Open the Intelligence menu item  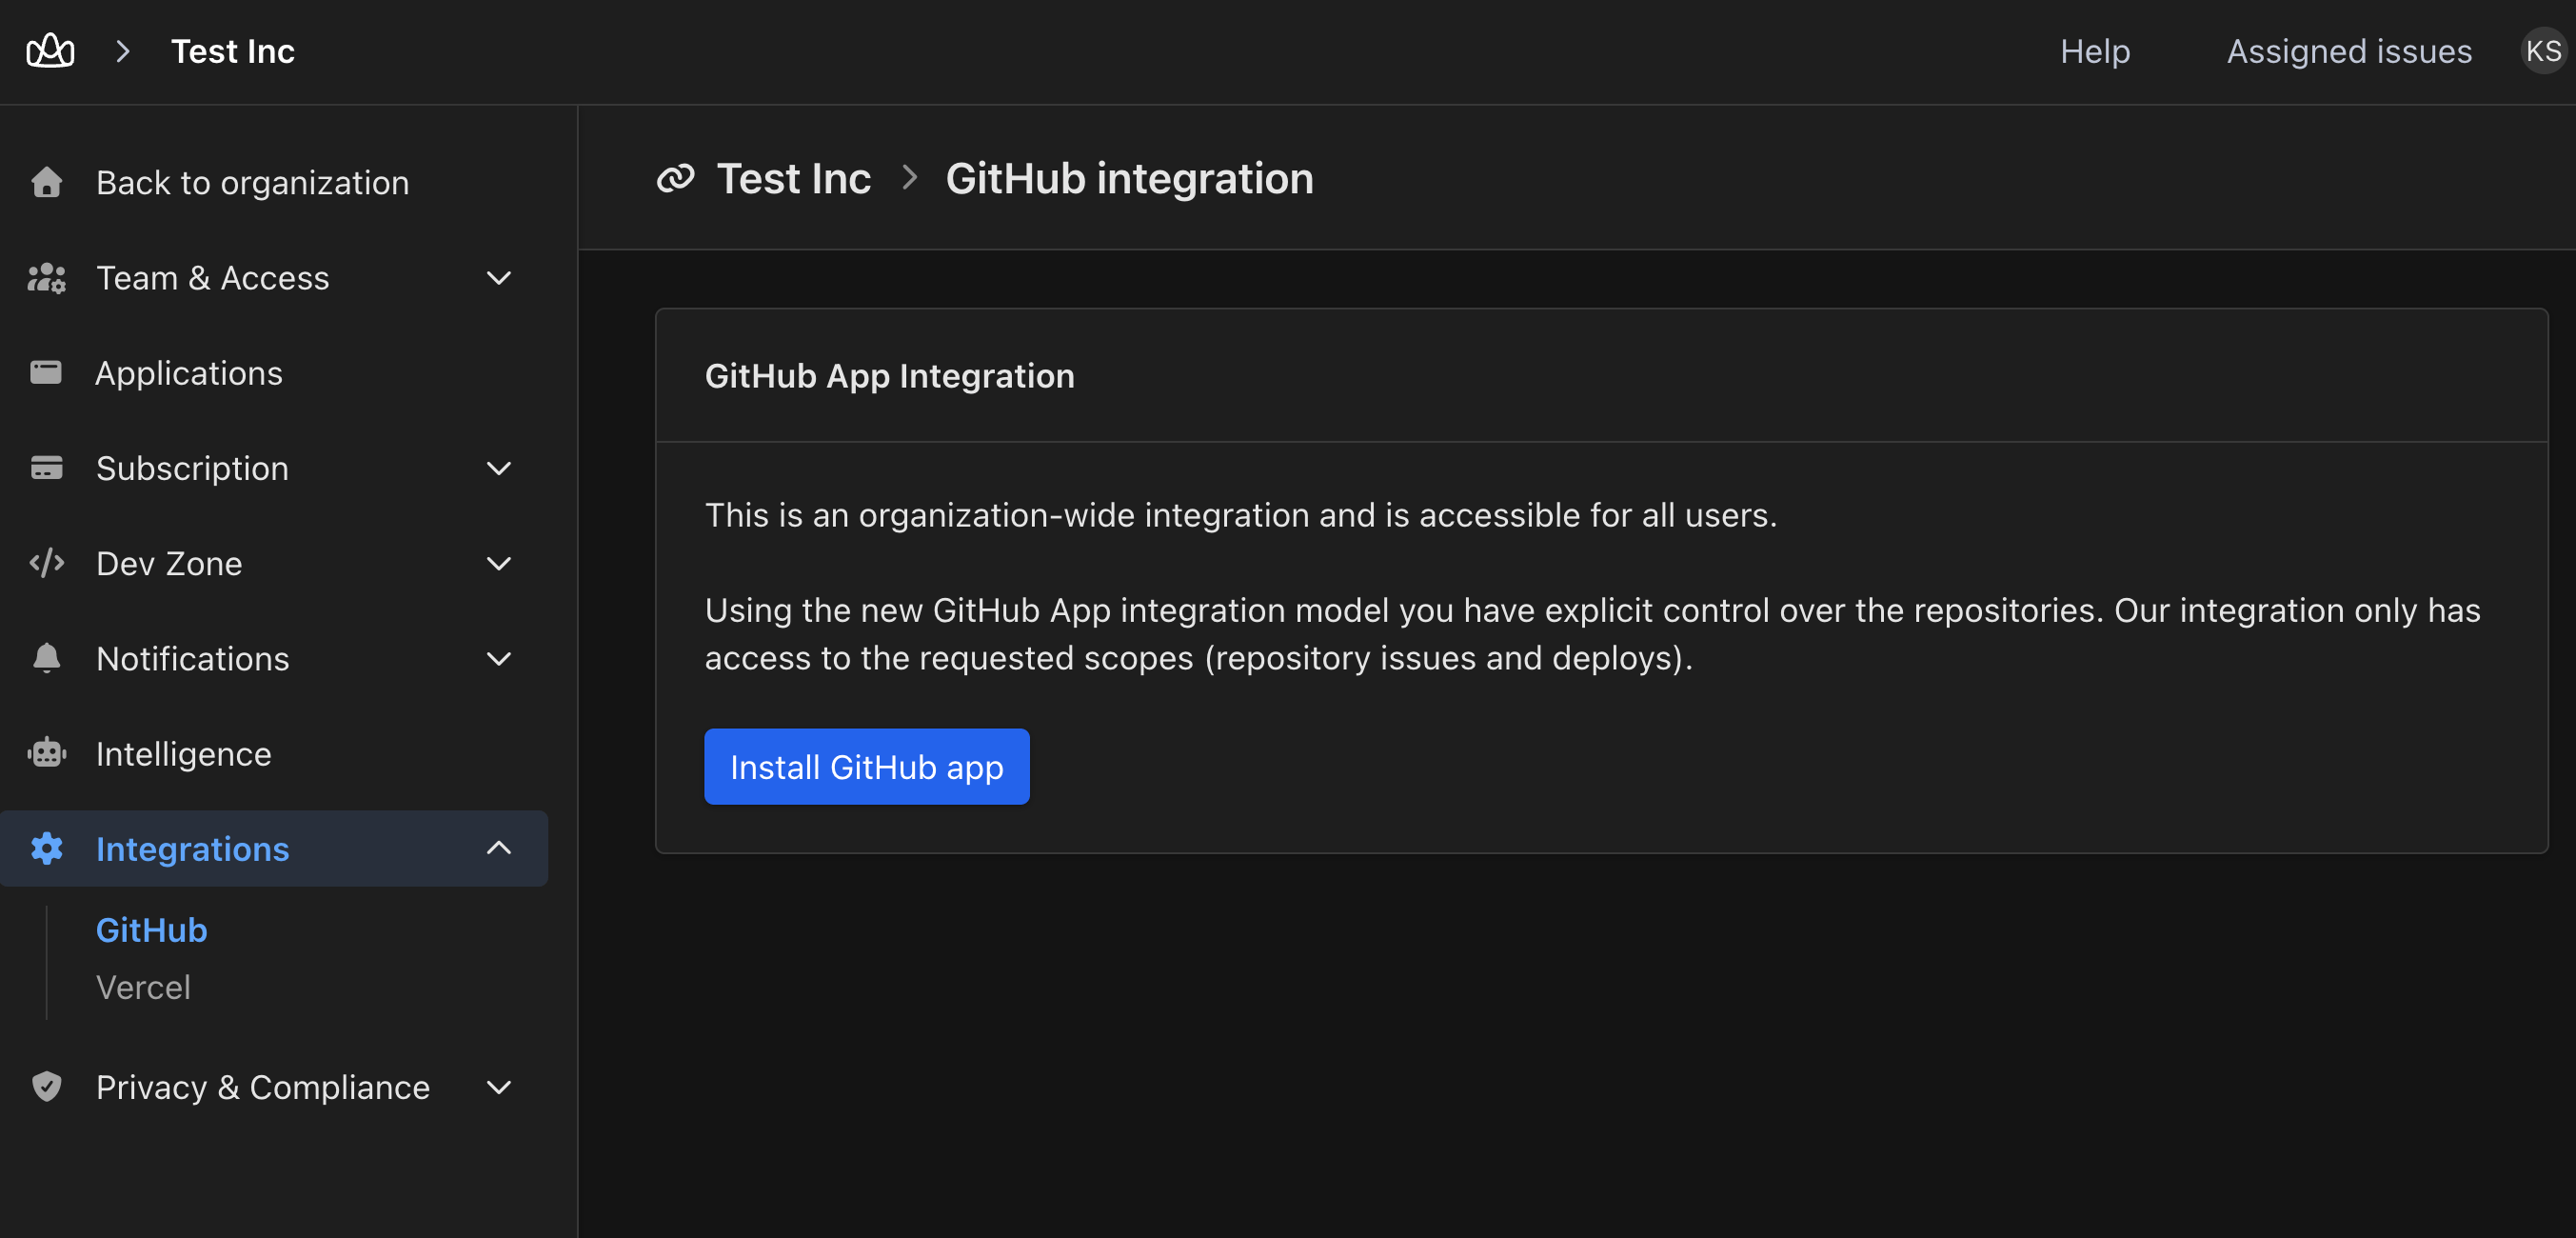pyautogui.click(x=274, y=753)
